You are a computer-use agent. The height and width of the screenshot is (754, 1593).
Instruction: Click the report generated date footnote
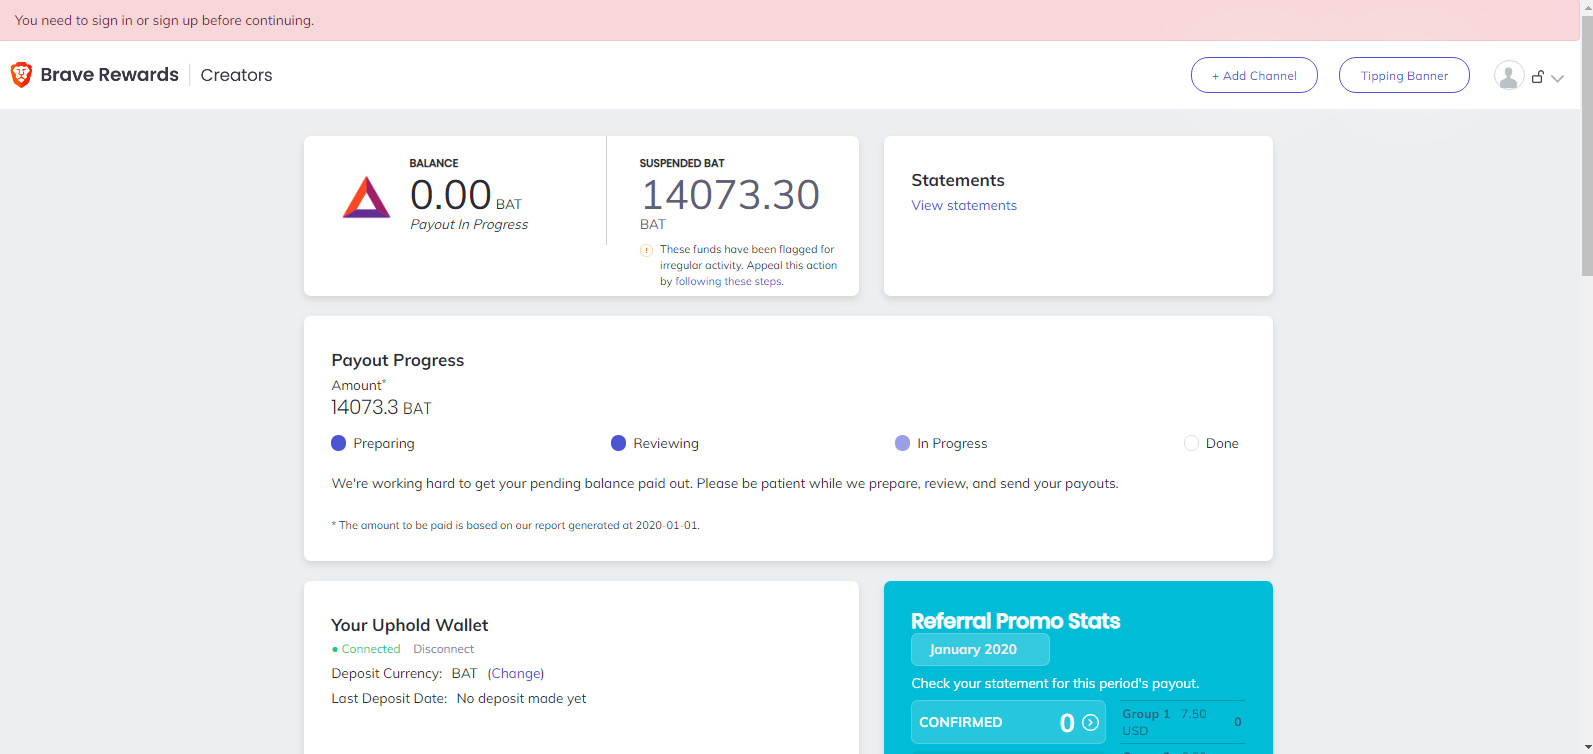coord(515,525)
